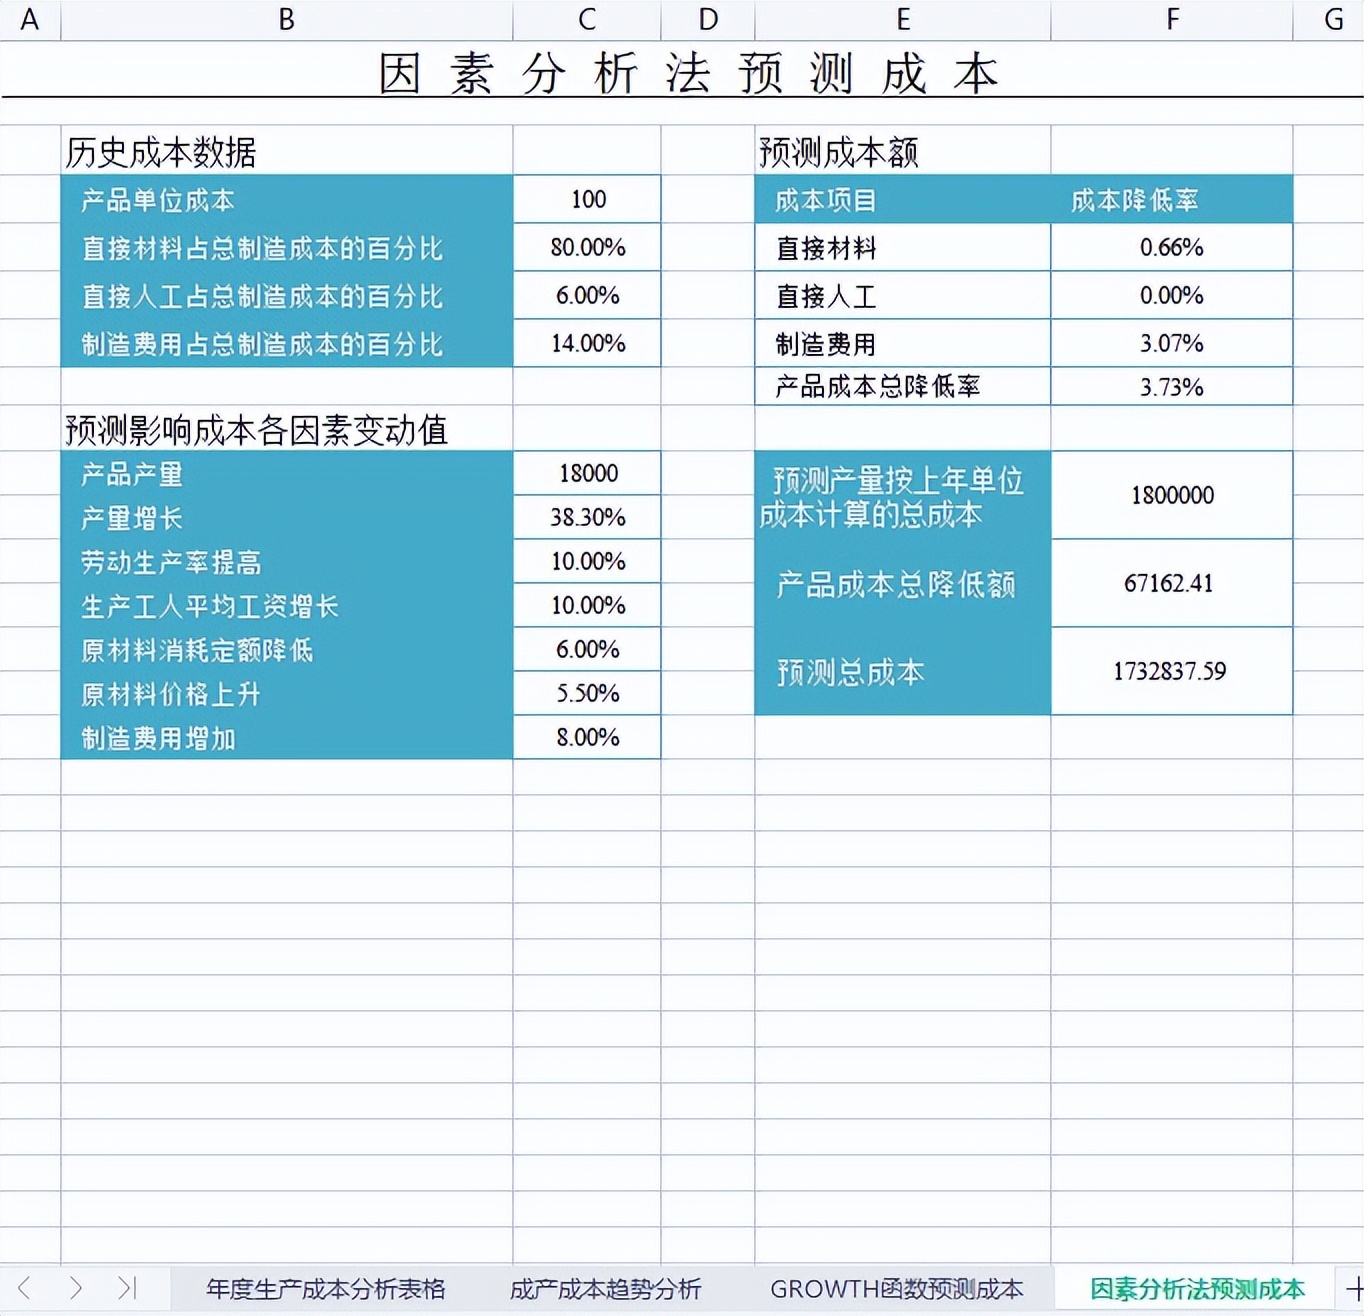The height and width of the screenshot is (1316, 1364).
Task: Select the GROWTH函数预测成本 sheet tab
Action: 898,1288
